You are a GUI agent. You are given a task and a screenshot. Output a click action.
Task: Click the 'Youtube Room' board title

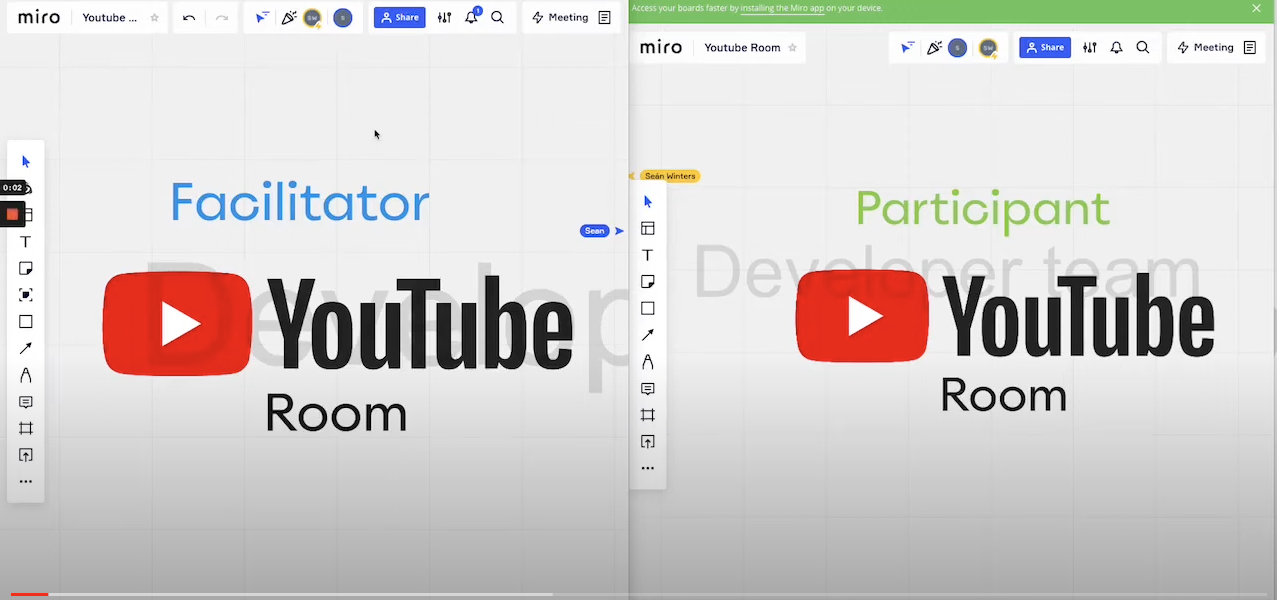coord(742,47)
